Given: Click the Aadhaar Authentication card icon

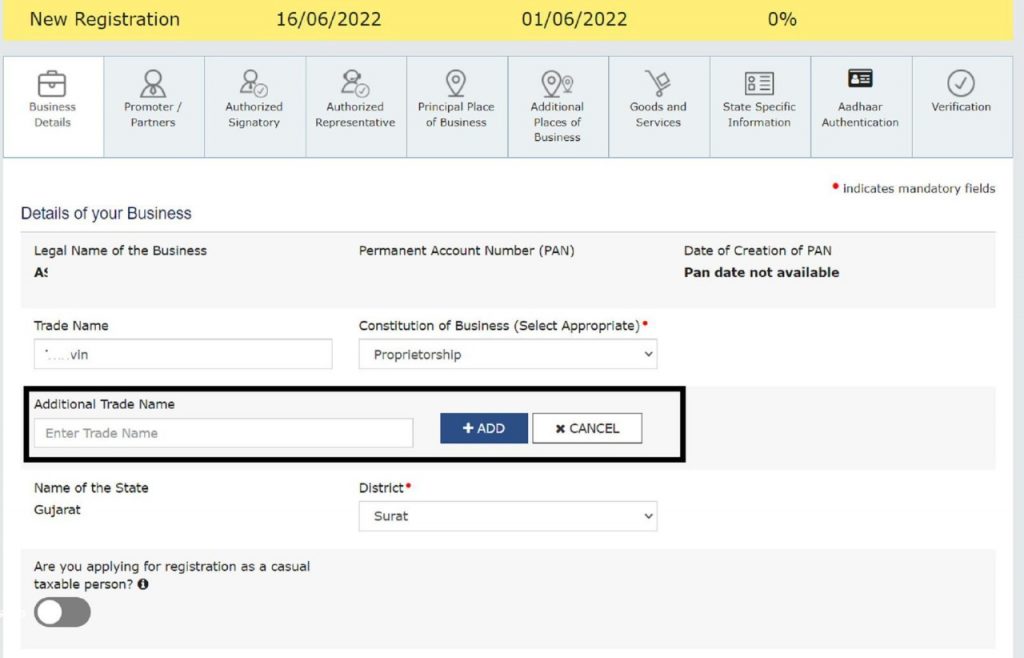Looking at the screenshot, I should (860, 79).
